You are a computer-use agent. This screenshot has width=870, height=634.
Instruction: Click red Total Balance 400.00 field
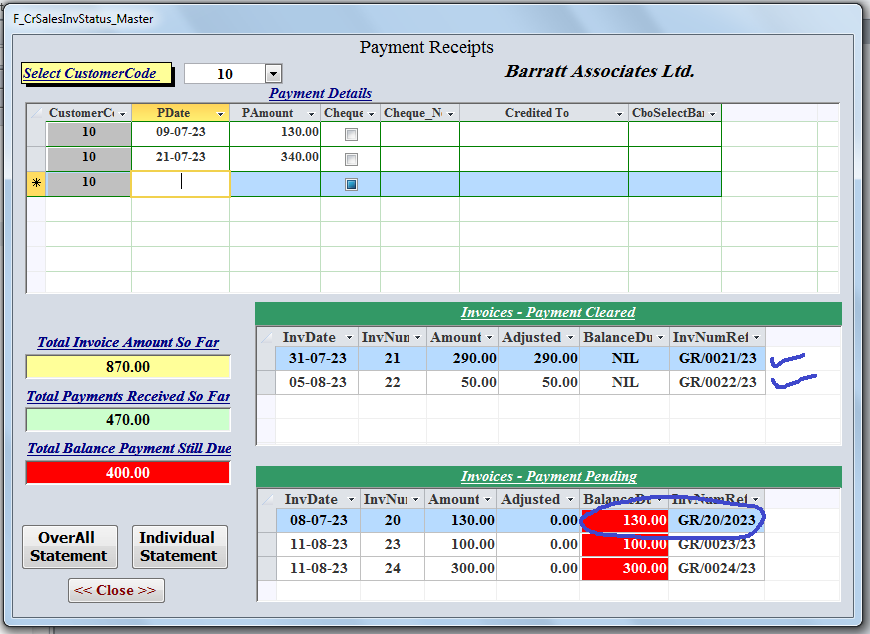click(x=128, y=472)
